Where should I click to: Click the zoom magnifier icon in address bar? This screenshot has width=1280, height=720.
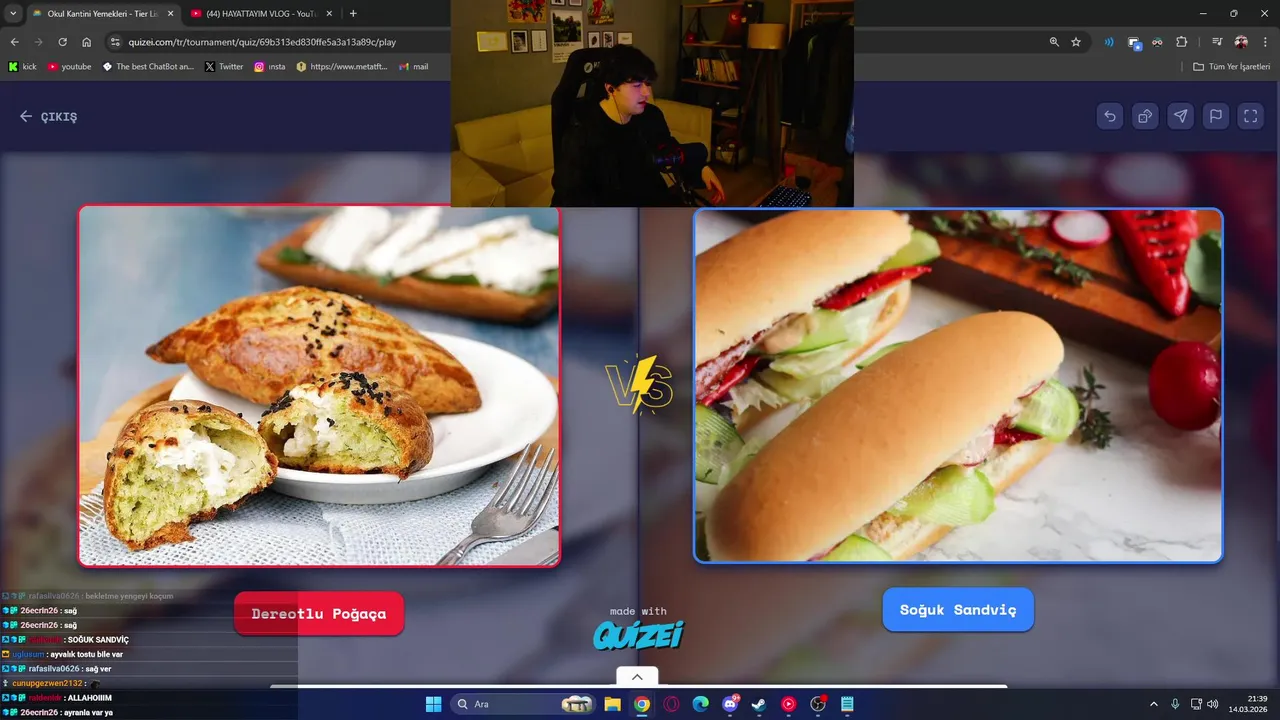pos(1054,42)
